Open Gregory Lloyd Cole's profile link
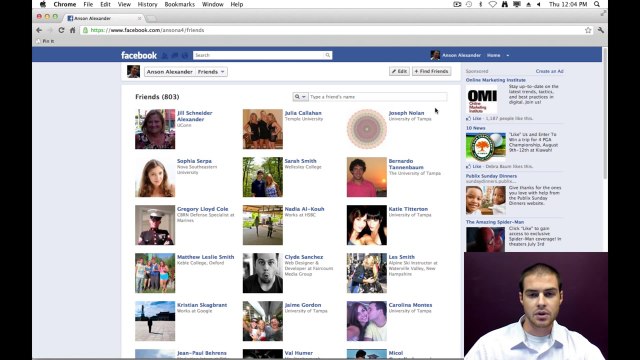Screen dimensions: 640x360 click(x=202, y=209)
